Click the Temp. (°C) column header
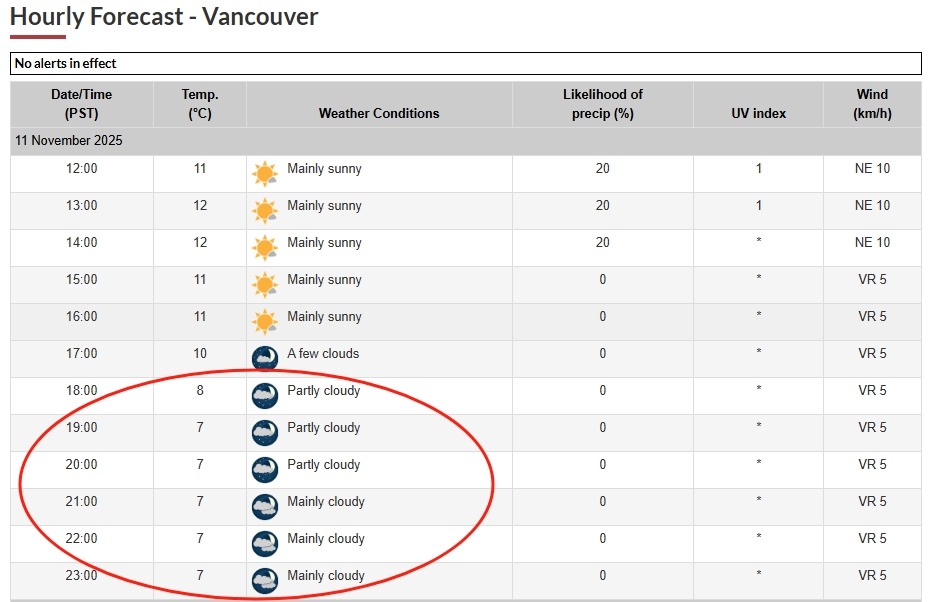This screenshot has width=931, height=602. tap(200, 104)
